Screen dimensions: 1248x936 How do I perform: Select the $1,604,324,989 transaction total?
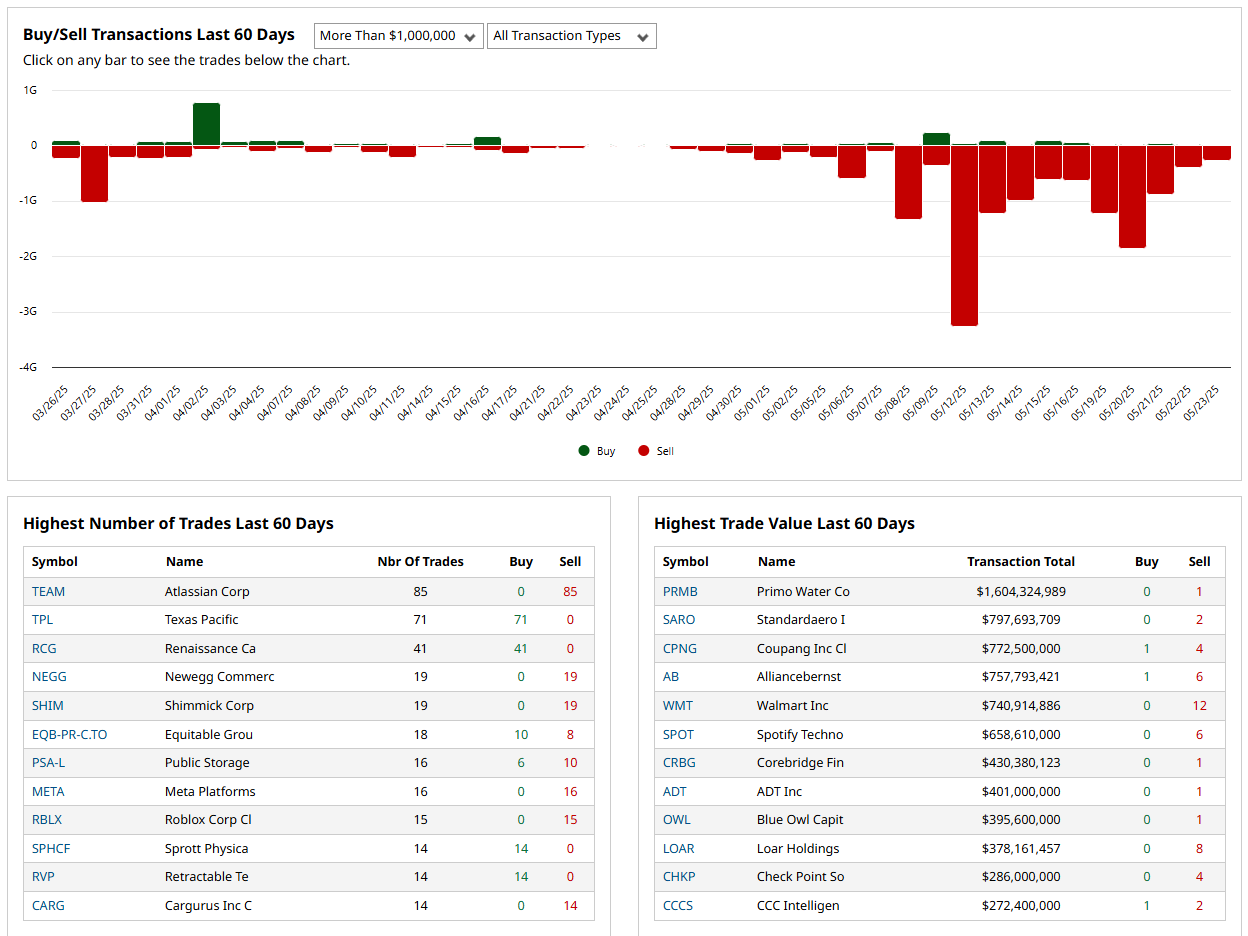point(1021,591)
